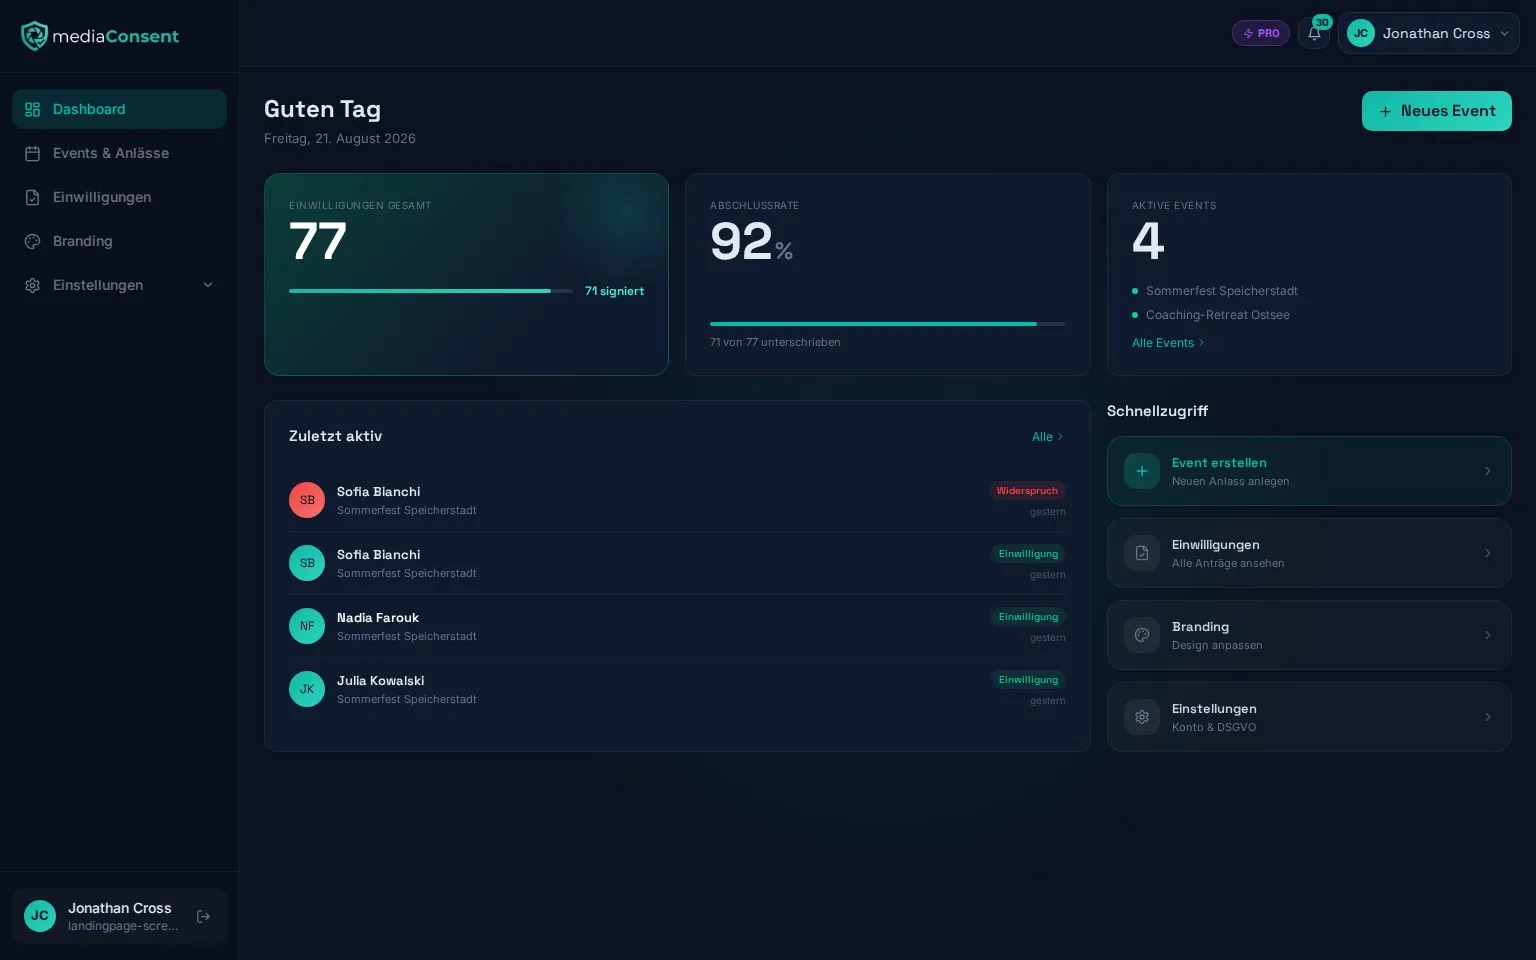Click the arrow next to Alle in Zuletzt aktiv
This screenshot has height=960, width=1536.
tap(1060, 437)
